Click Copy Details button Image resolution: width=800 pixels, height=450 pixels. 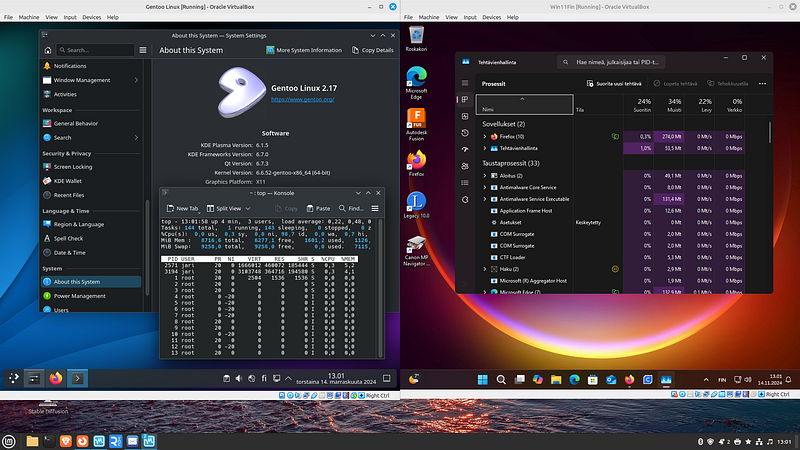[x=372, y=50]
